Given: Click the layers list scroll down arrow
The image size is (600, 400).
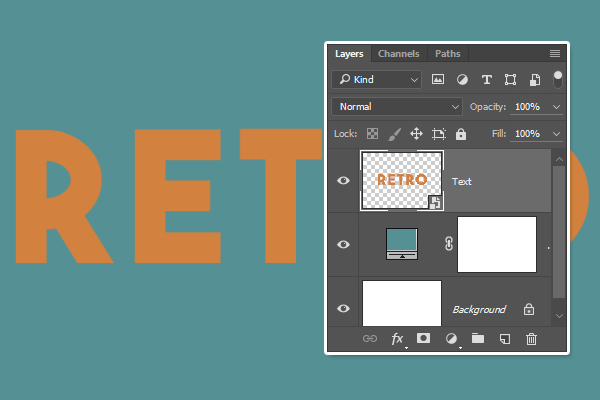Looking at the screenshot, I should coord(559,316).
